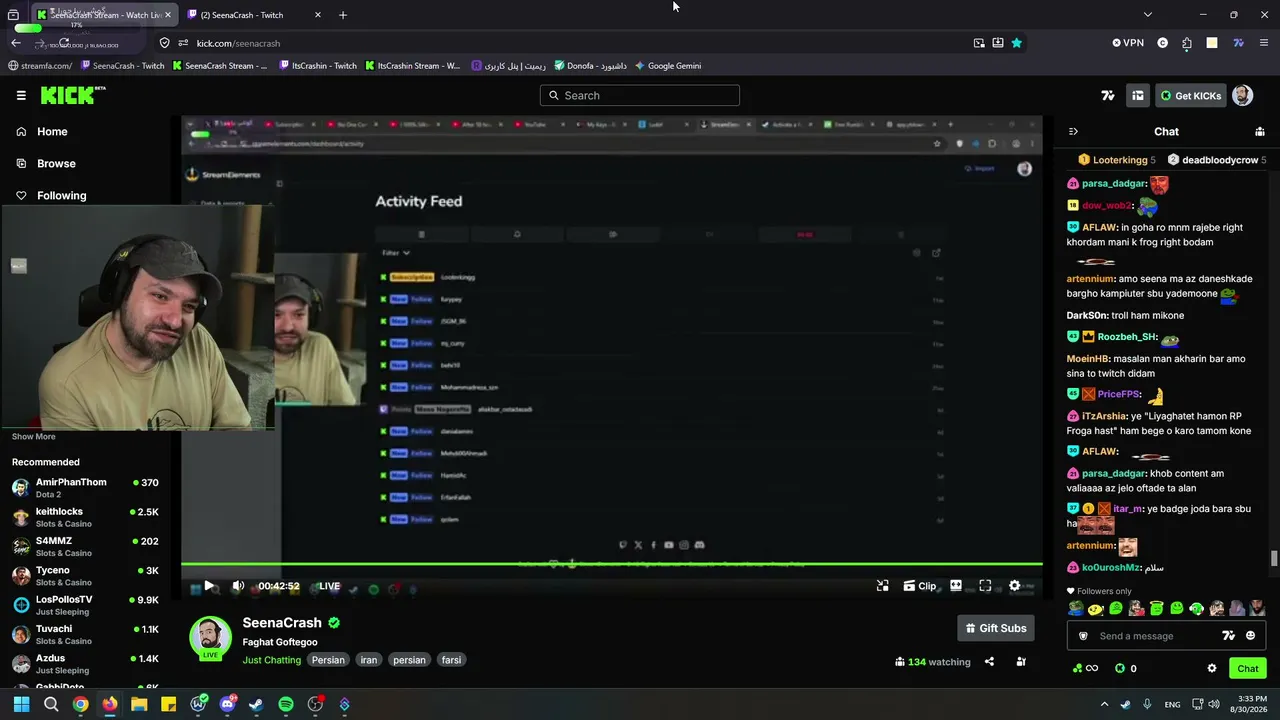Open 7TV emote menu in chat input
This screenshot has width=1280, height=720.
point(1229,636)
